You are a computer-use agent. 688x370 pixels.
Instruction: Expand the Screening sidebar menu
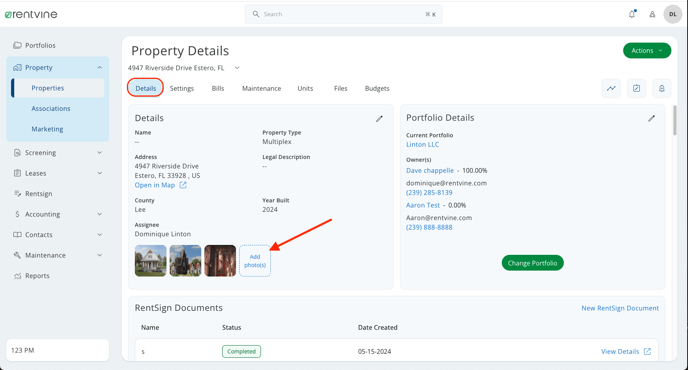(100, 153)
